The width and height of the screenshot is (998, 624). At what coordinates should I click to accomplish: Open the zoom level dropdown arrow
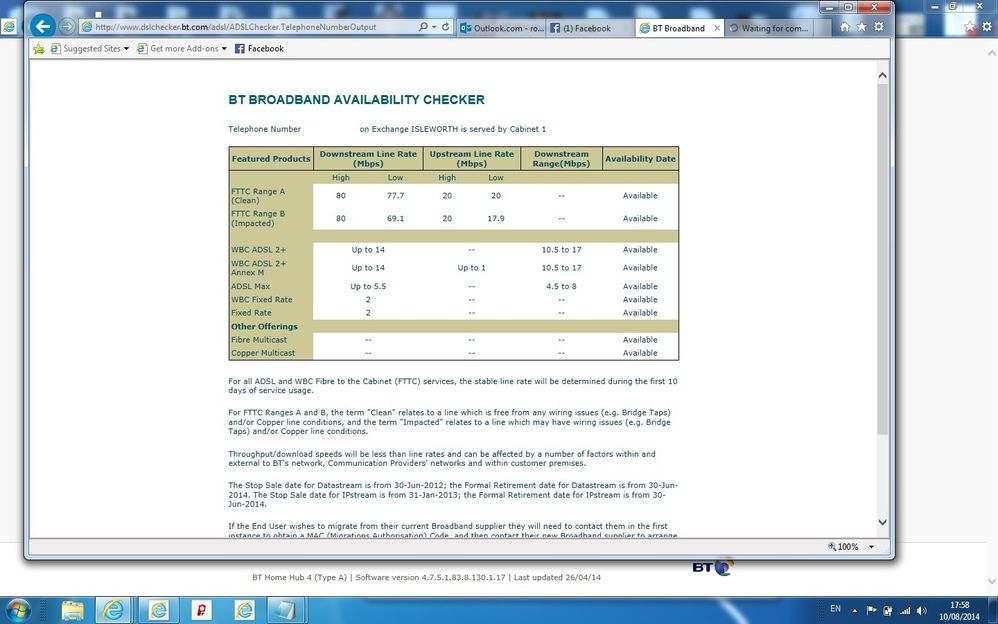coord(871,547)
